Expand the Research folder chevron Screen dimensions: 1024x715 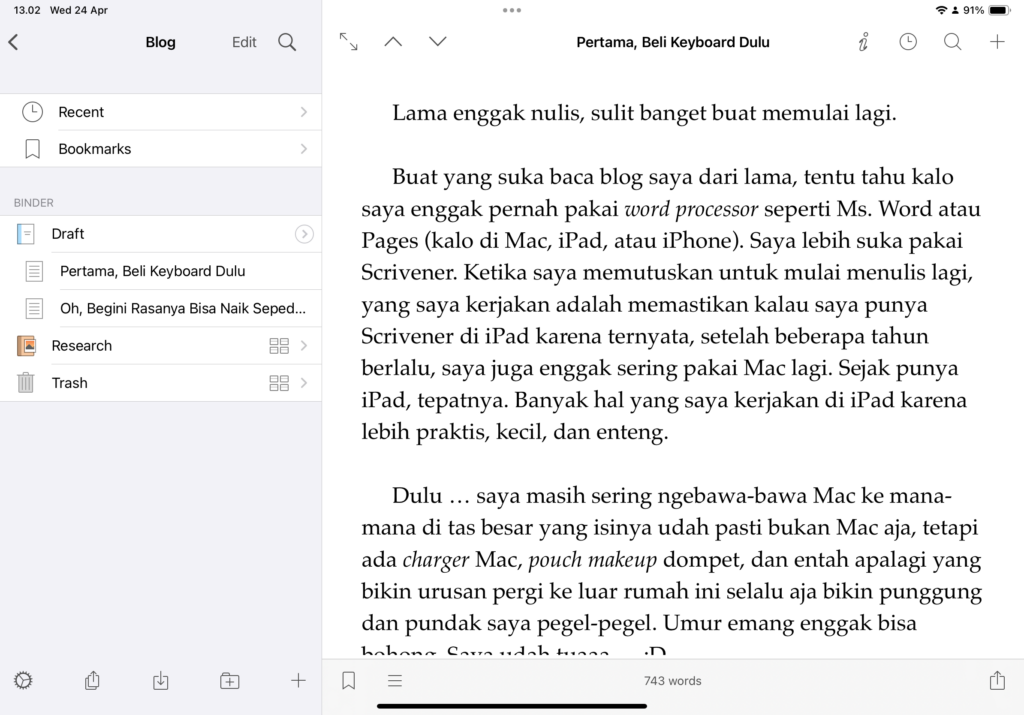tap(304, 345)
